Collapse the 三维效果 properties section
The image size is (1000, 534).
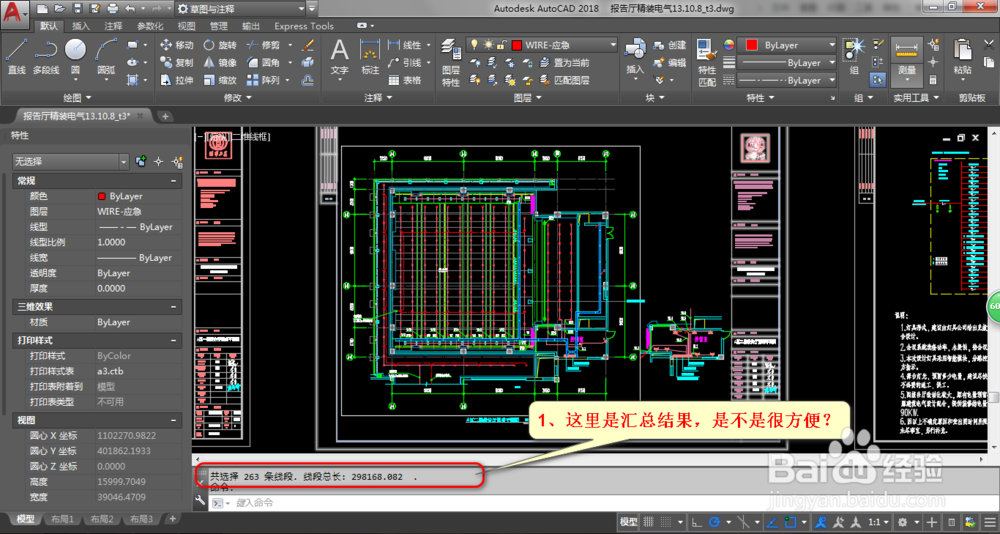pos(173,307)
